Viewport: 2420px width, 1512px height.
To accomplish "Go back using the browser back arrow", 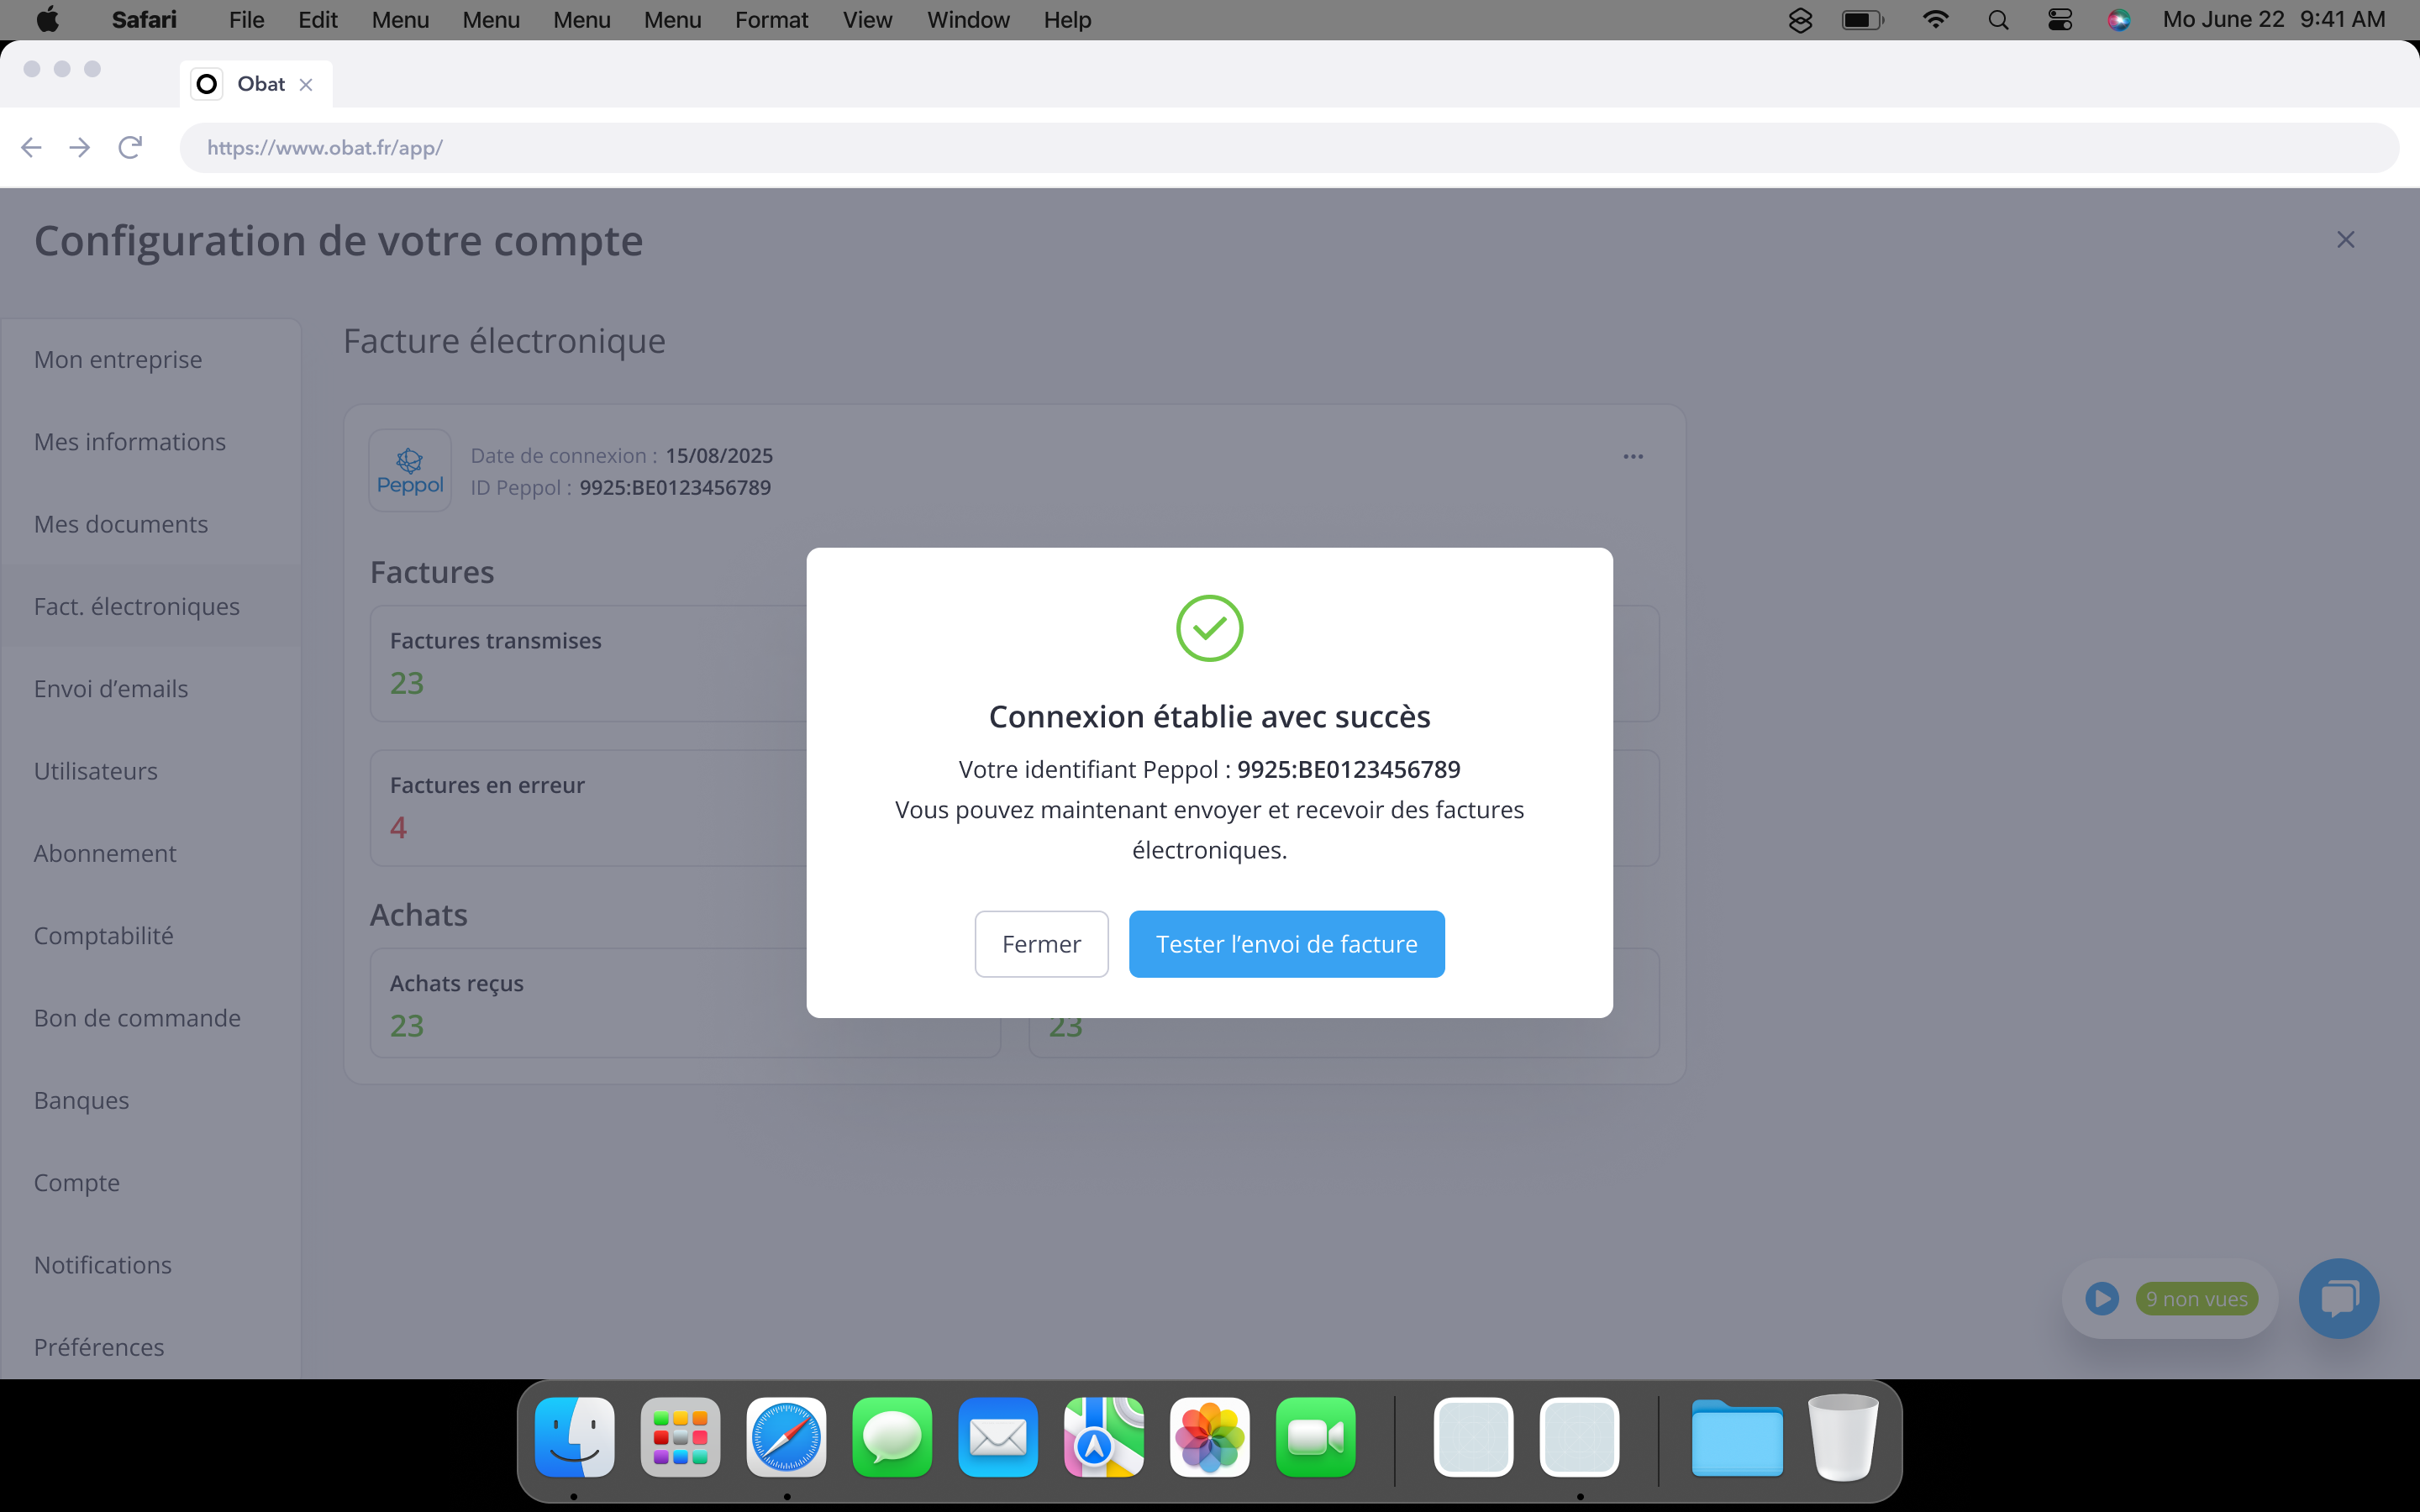I will (31, 148).
